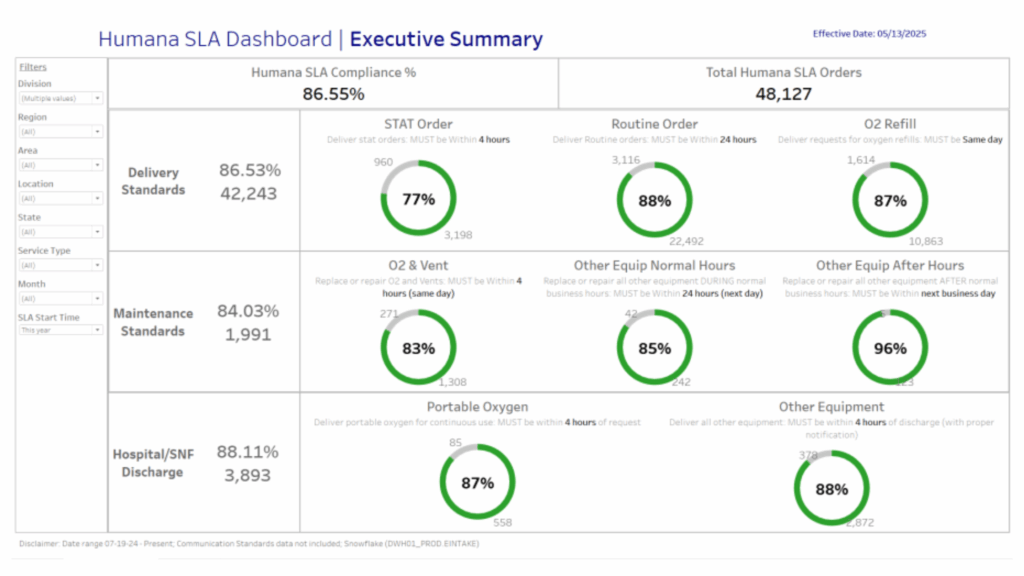
Task: Click the Hospital/SNF Discharge row label
Action: 153,462
